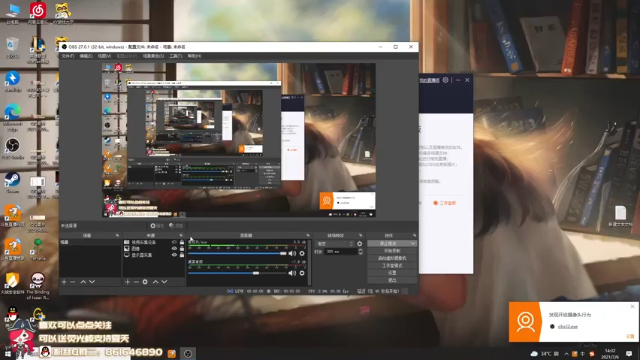Expand hidden system tray icons chevron
The height and width of the screenshot is (360, 640).
pyautogui.click(x=567, y=353)
